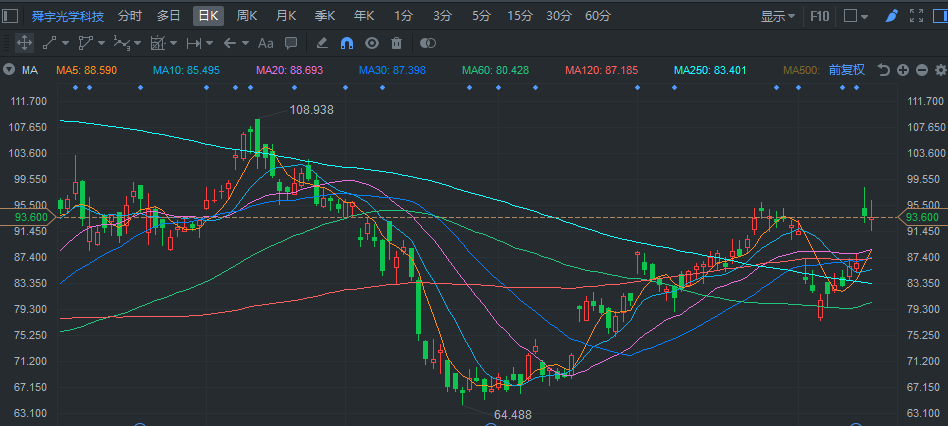Delete drawings with the trash icon
The width and height of the screenshot is (948, 426).
pyautogui.click(x=397, y=43)
